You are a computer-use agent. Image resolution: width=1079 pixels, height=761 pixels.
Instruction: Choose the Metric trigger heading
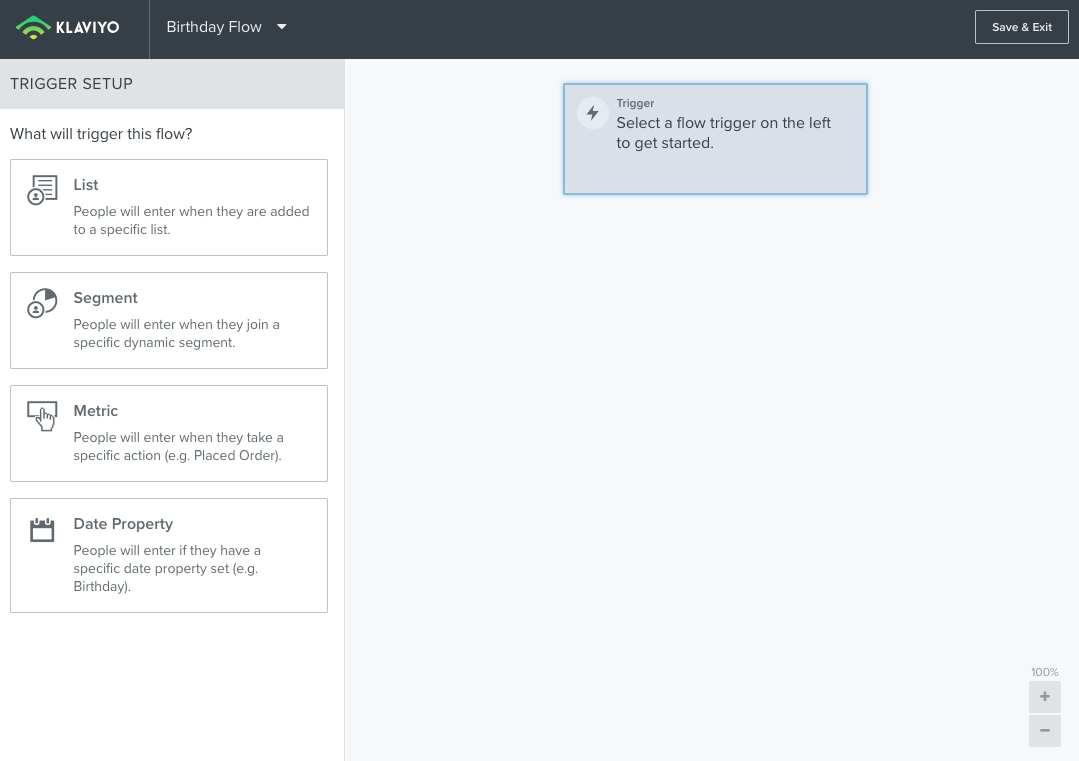(x=96, y=411)
